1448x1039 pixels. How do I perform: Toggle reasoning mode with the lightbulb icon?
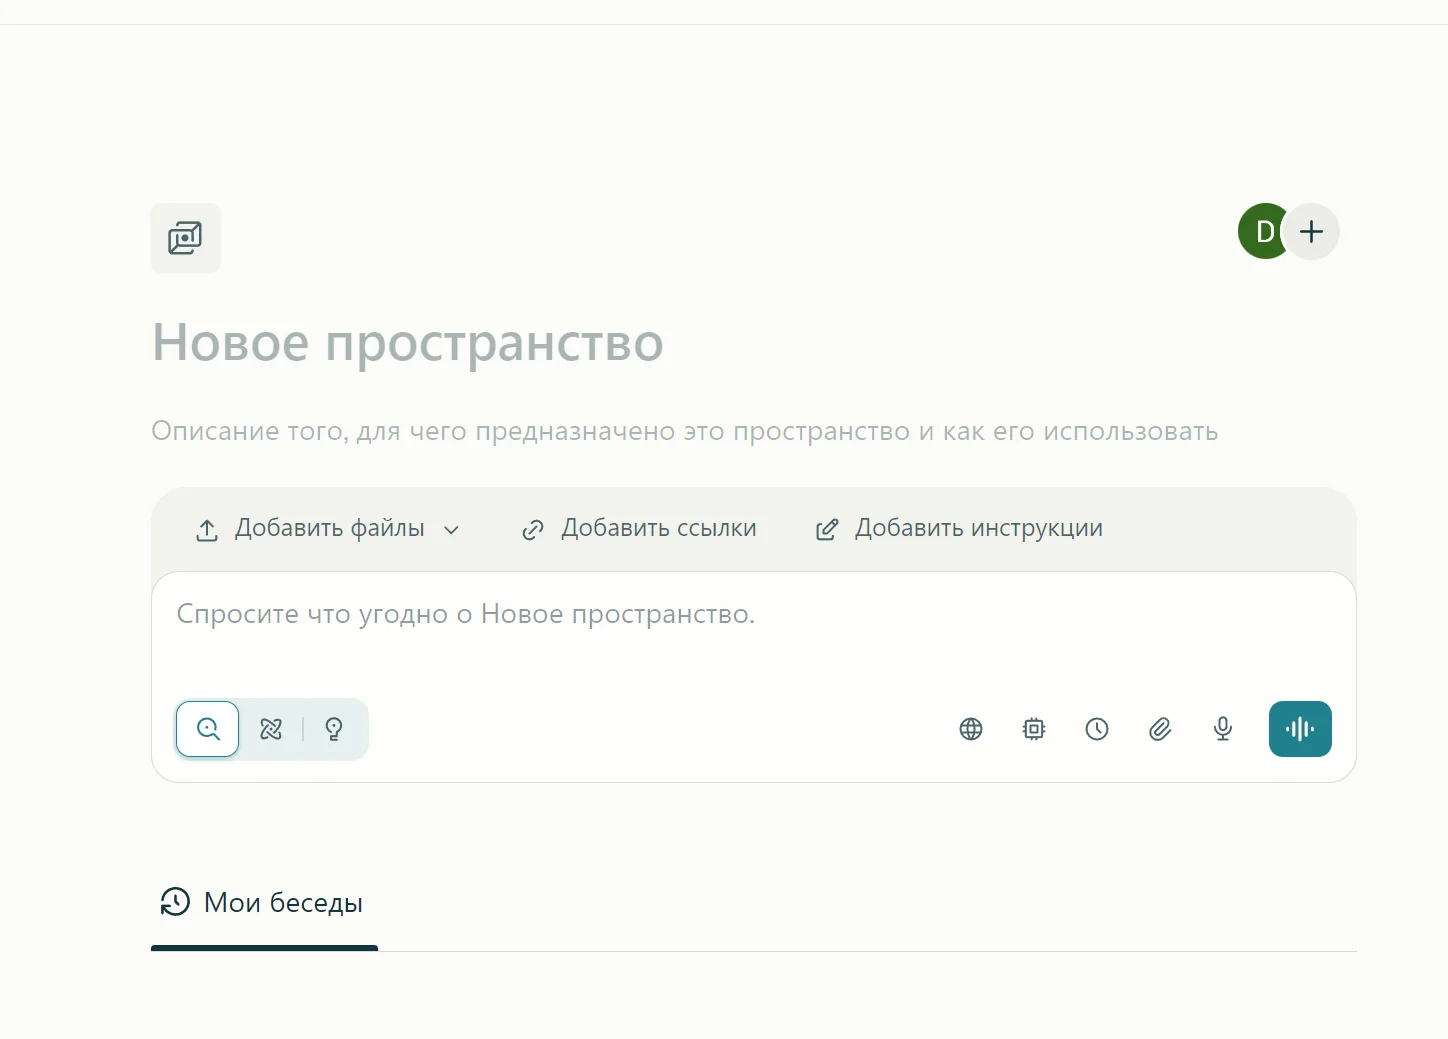333,729
